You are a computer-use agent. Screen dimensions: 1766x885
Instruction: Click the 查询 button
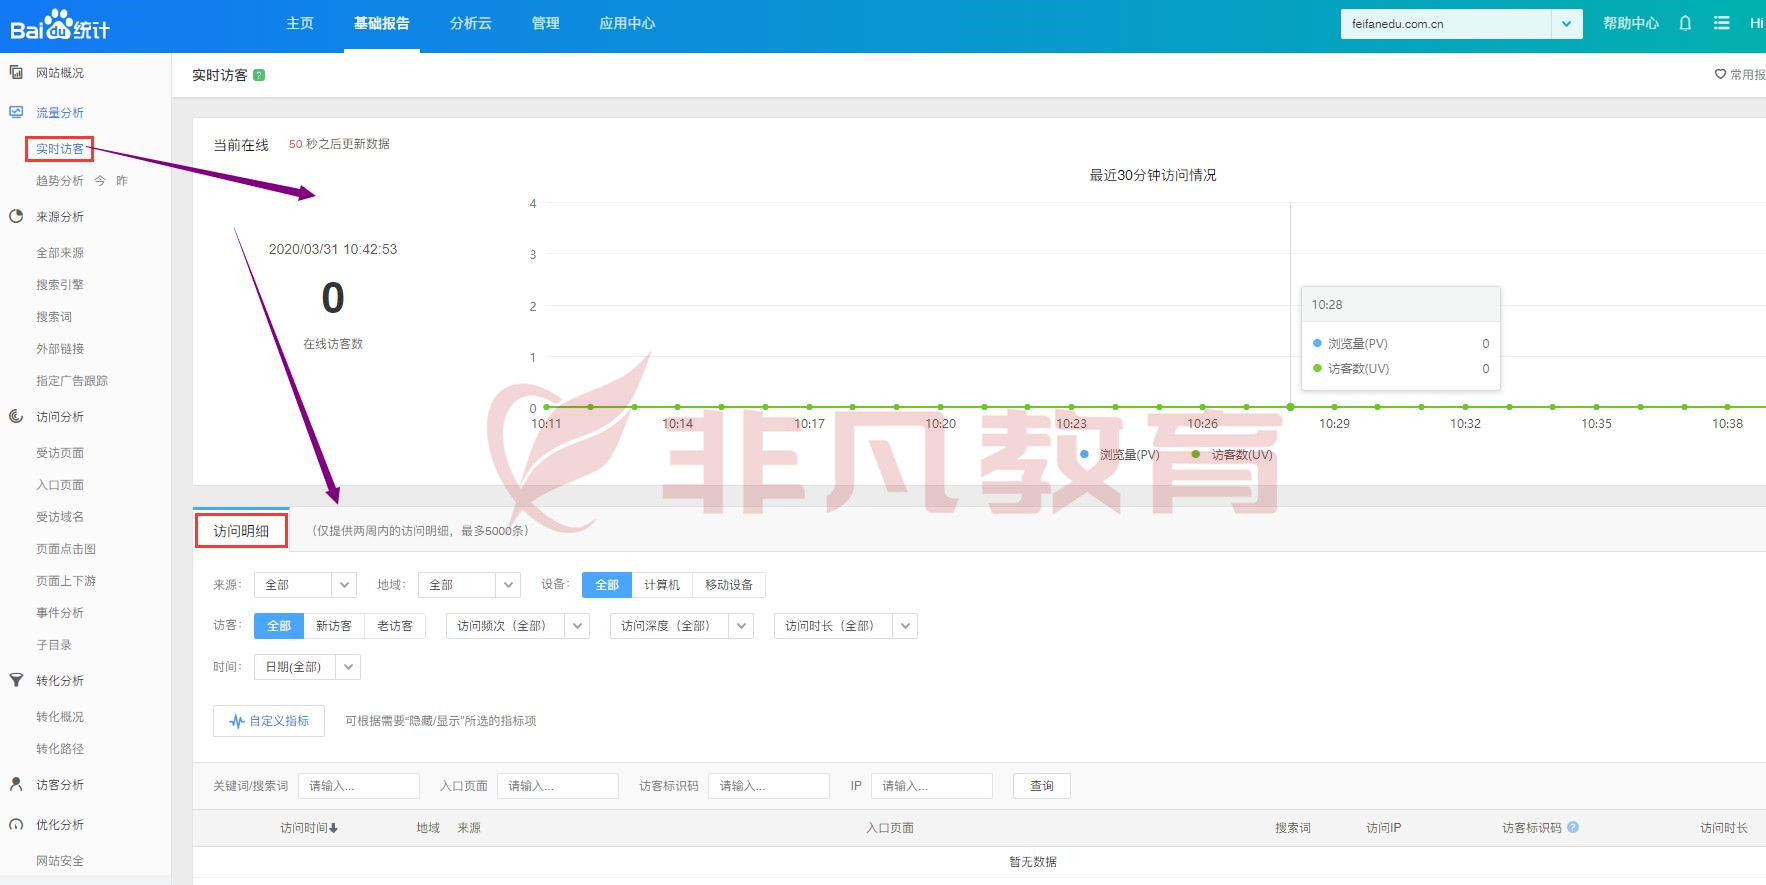pyautogui.click(x=1042, y=786)
